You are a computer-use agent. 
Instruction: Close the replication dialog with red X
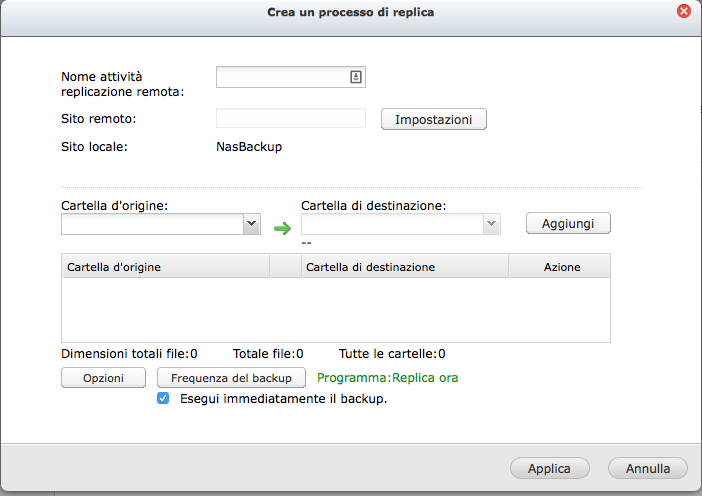684,12
